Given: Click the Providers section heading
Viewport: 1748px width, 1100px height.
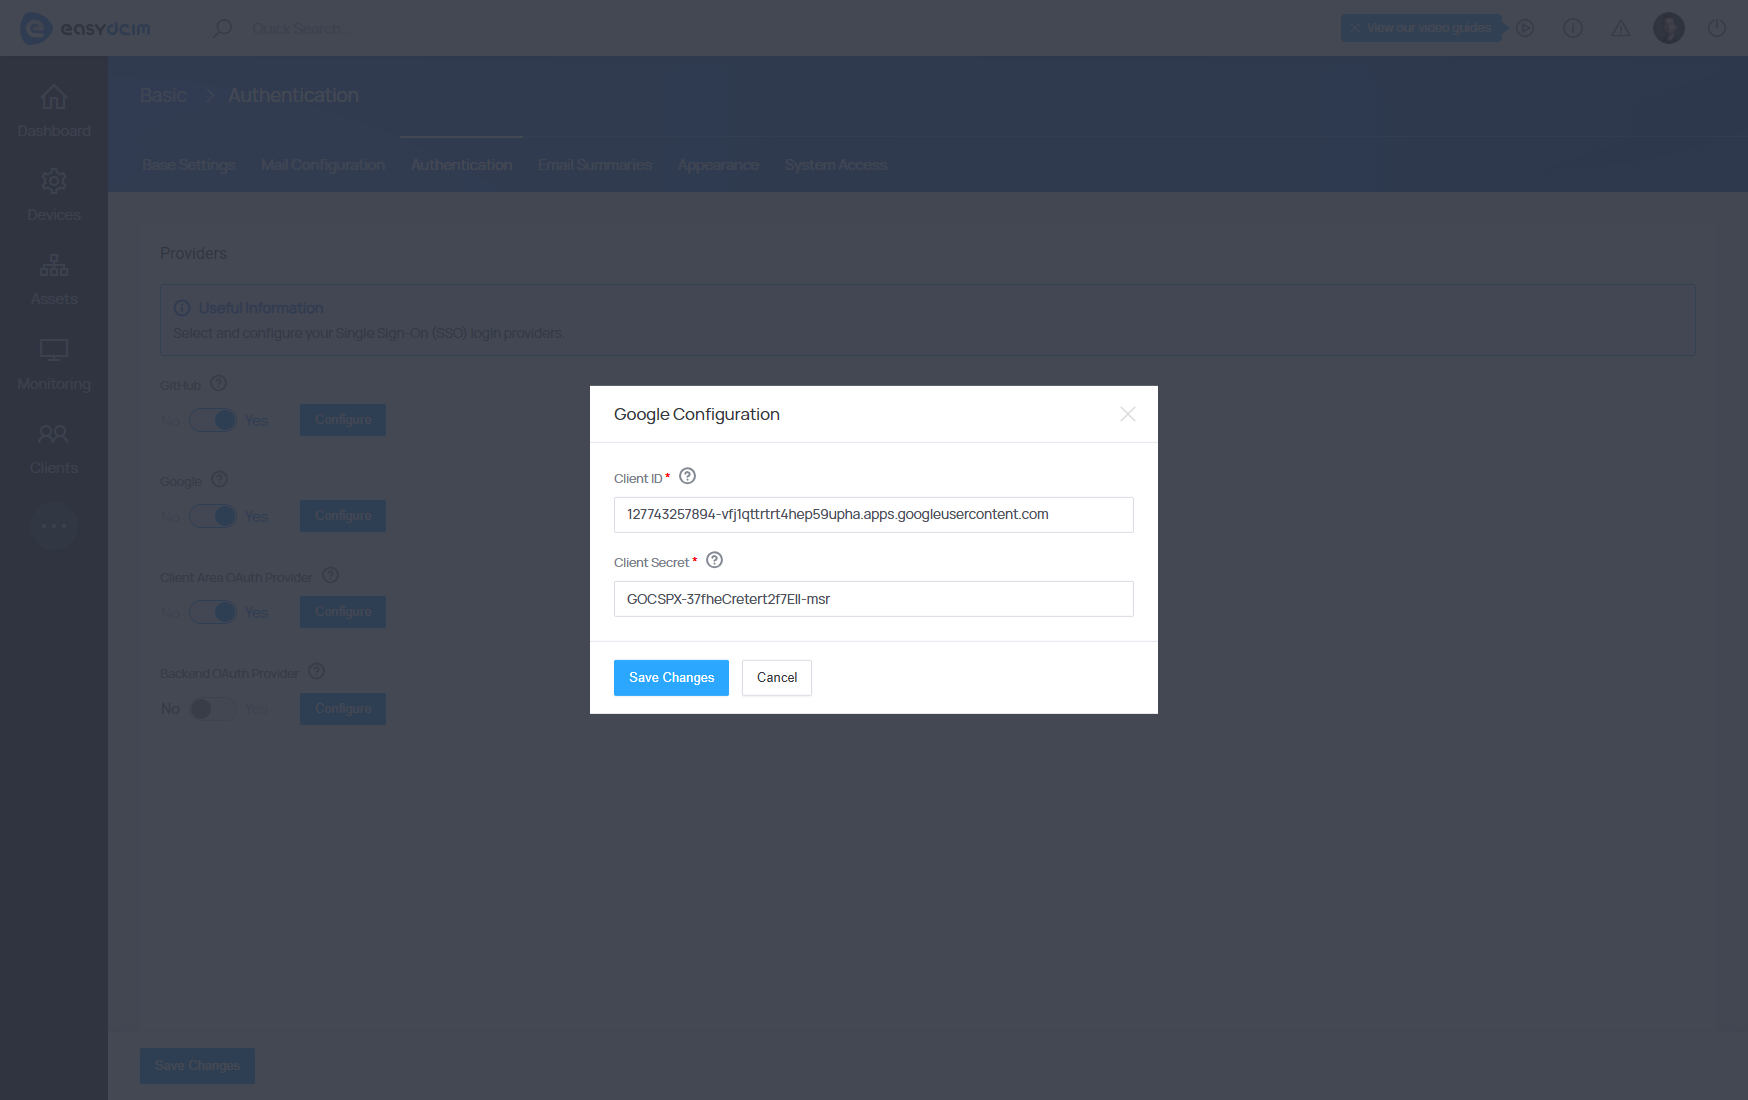Looking at the screenshot, I should (x=193, y=254).
